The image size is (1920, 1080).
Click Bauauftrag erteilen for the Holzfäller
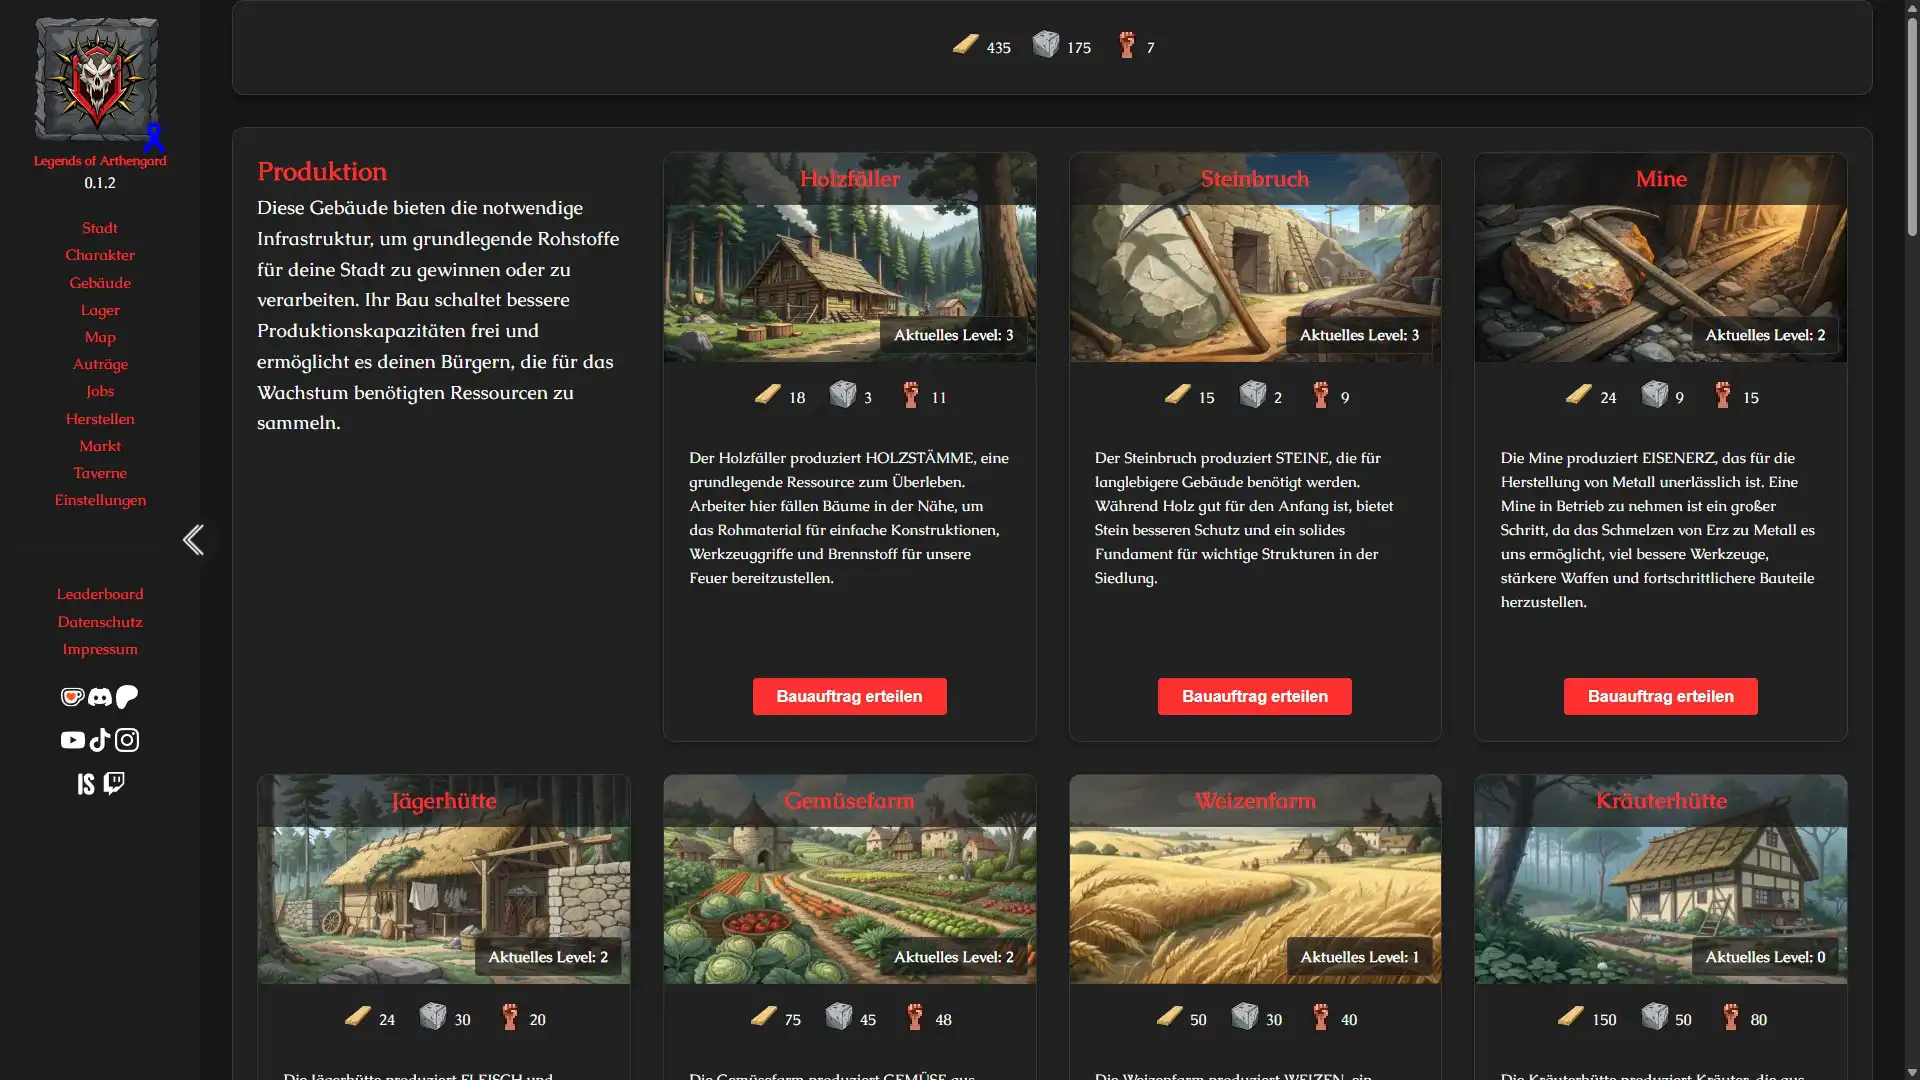point(849,696)
